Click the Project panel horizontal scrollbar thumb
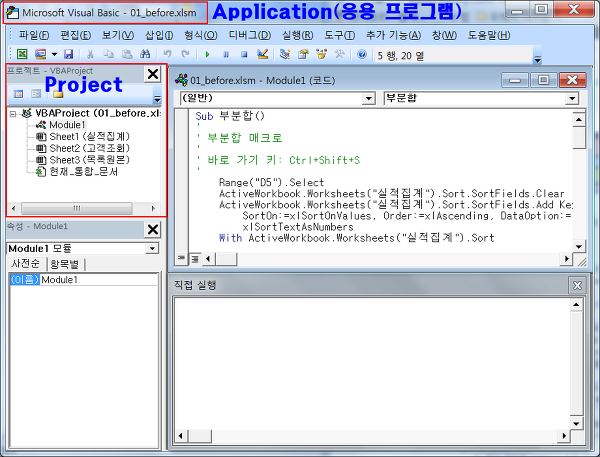This screenshot has height=457, width=600. coord(77,209)
